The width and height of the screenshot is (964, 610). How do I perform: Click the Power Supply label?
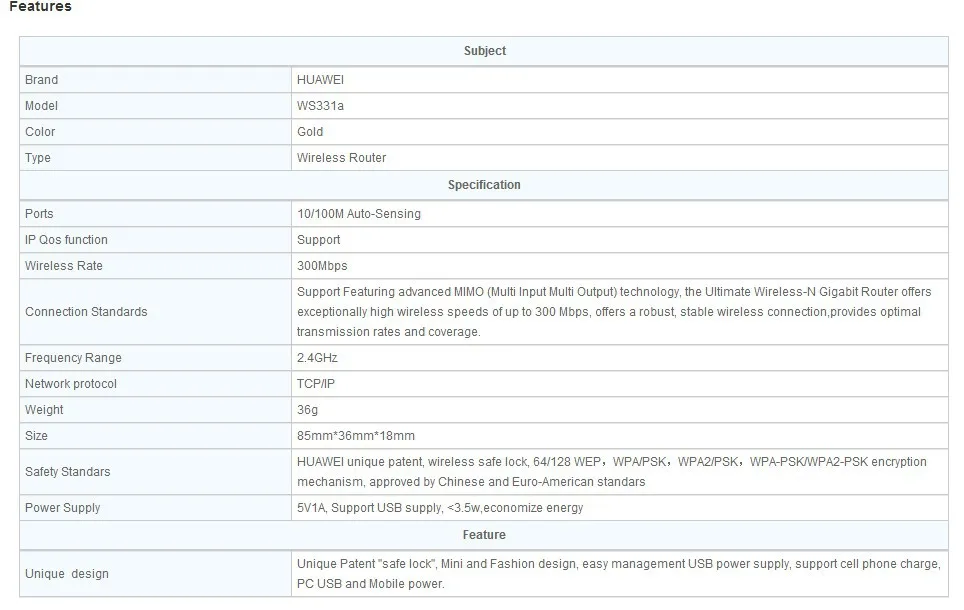(x=62, y=508)
